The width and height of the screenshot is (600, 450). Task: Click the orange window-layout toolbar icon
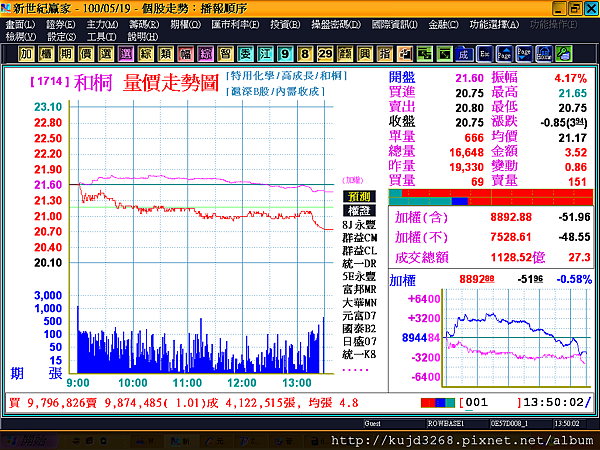click(x=404, y=54)
